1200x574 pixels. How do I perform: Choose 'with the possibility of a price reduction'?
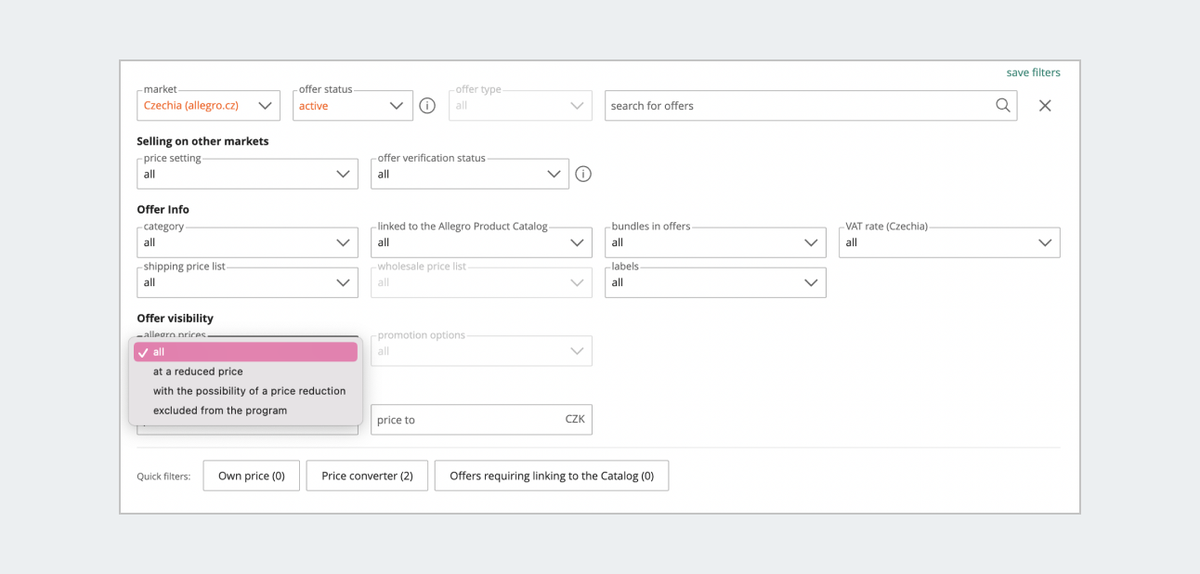pyautogui.click(x=245, y=391)
